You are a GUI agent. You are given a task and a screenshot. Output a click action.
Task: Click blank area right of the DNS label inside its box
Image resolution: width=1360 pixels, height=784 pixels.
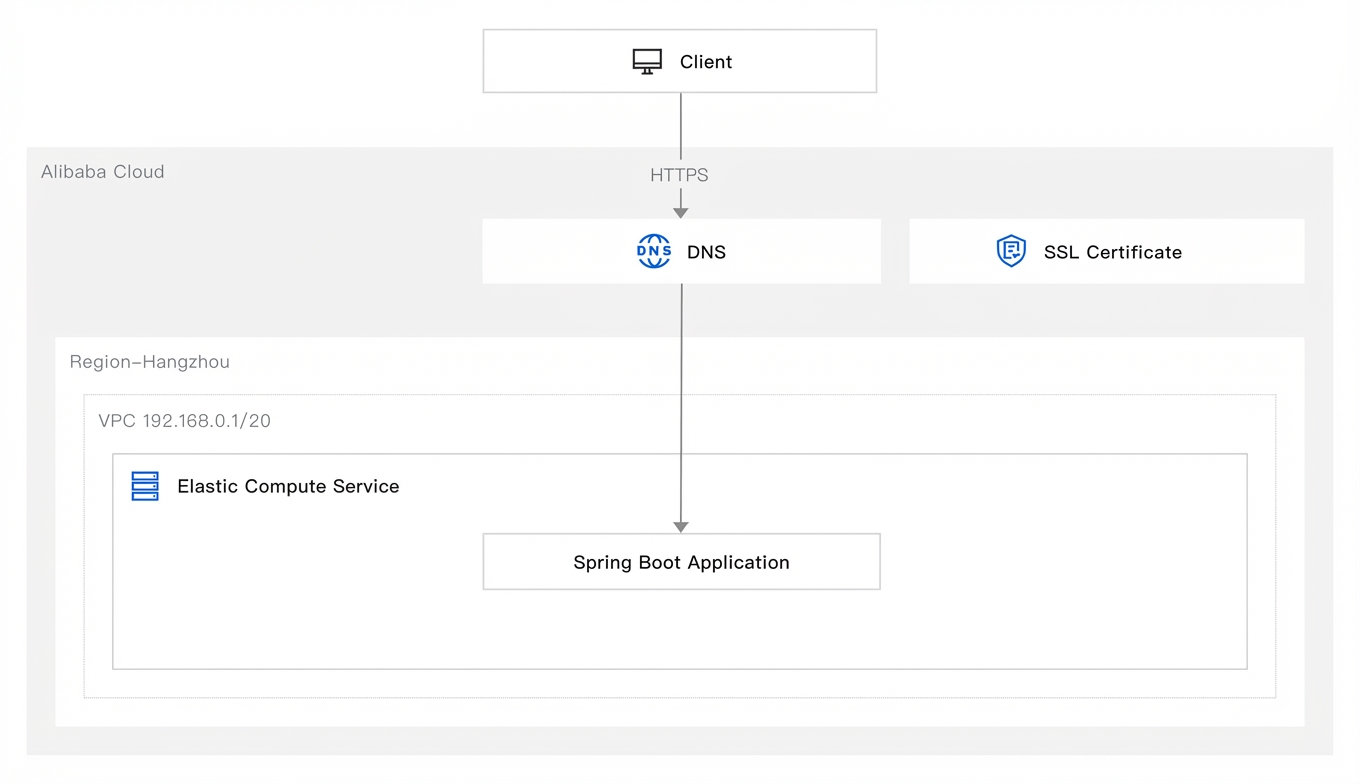tap(800, 252)
